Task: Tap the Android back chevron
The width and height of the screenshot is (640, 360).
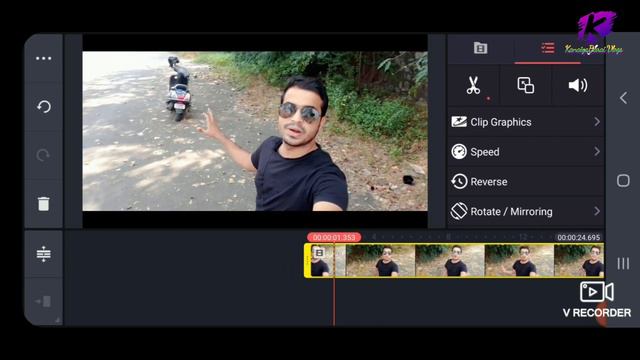Action: coord(623,98)
